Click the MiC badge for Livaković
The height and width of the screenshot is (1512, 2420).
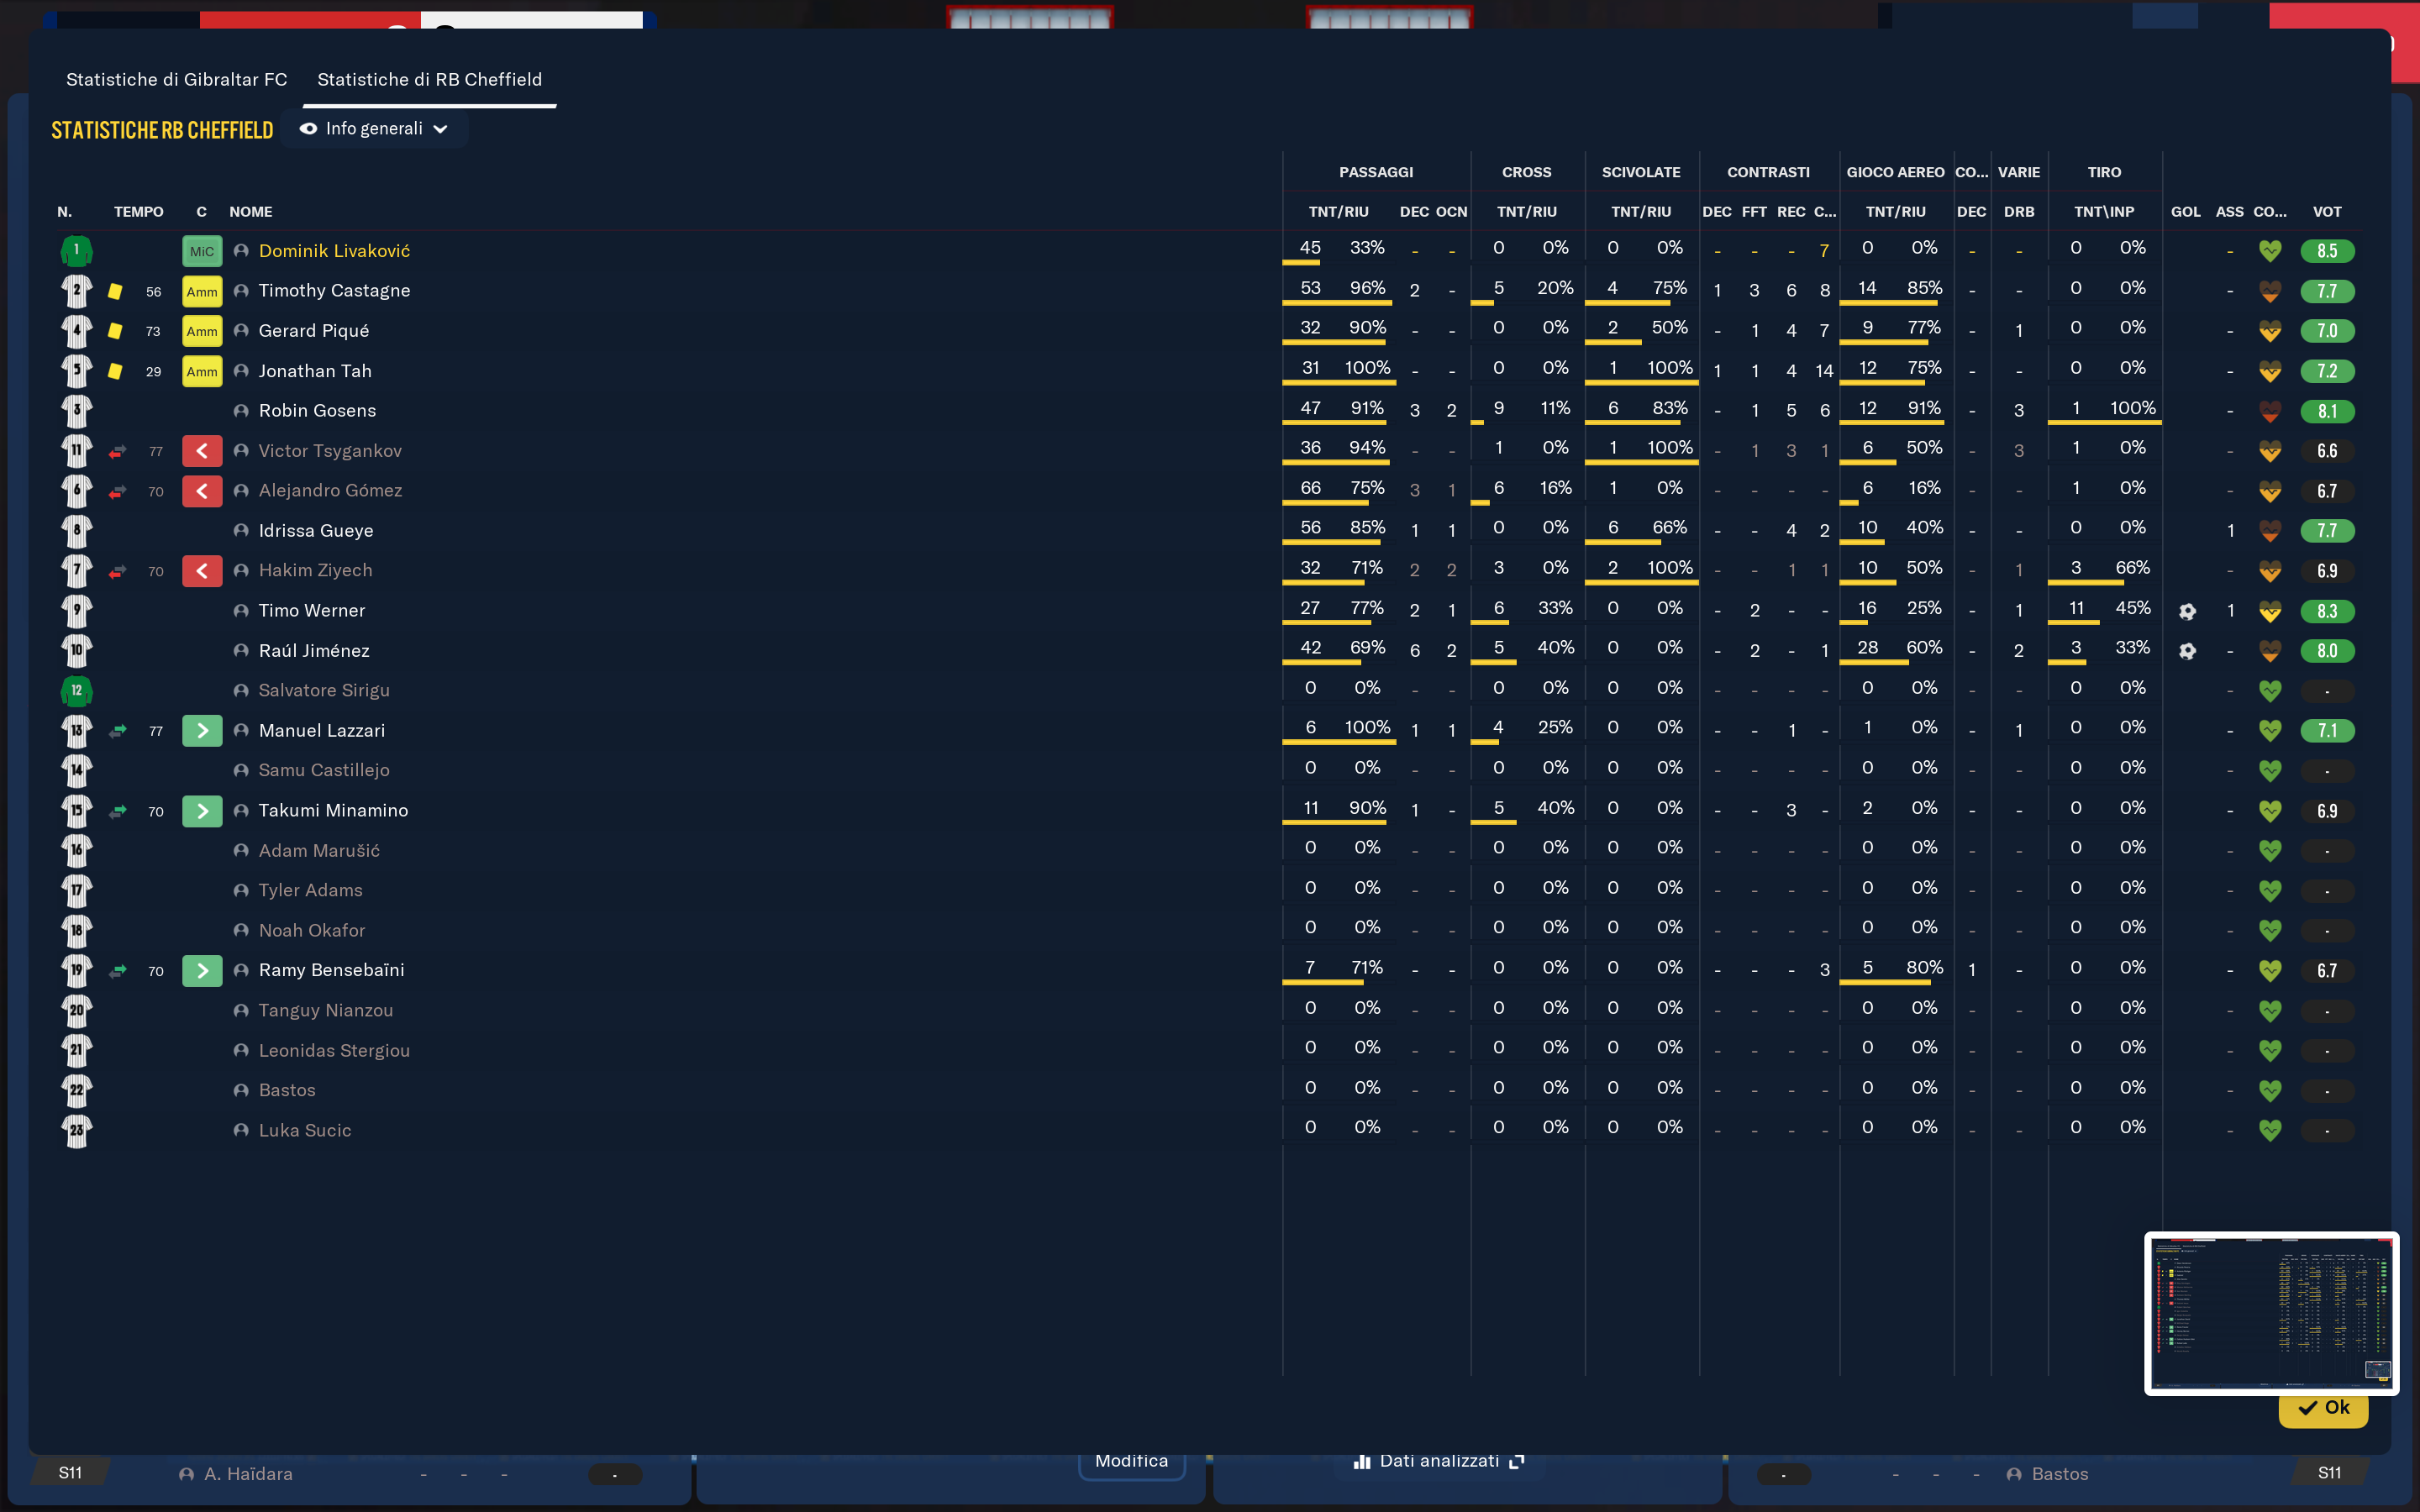[202, 251]
